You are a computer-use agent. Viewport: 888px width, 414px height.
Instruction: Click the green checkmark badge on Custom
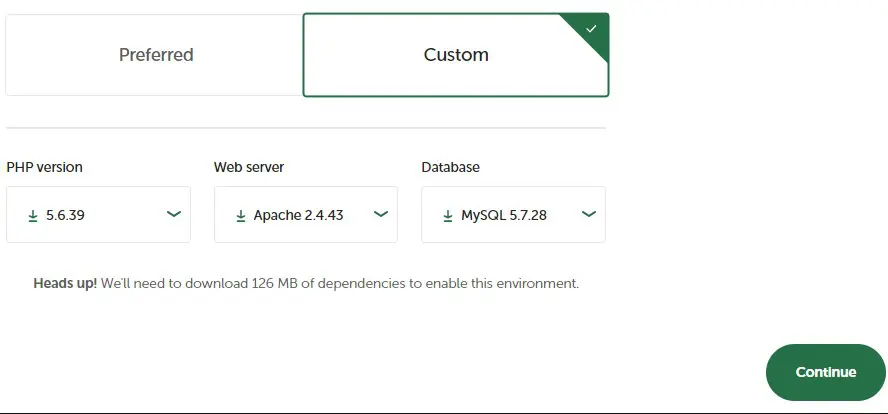coord(591,29)
